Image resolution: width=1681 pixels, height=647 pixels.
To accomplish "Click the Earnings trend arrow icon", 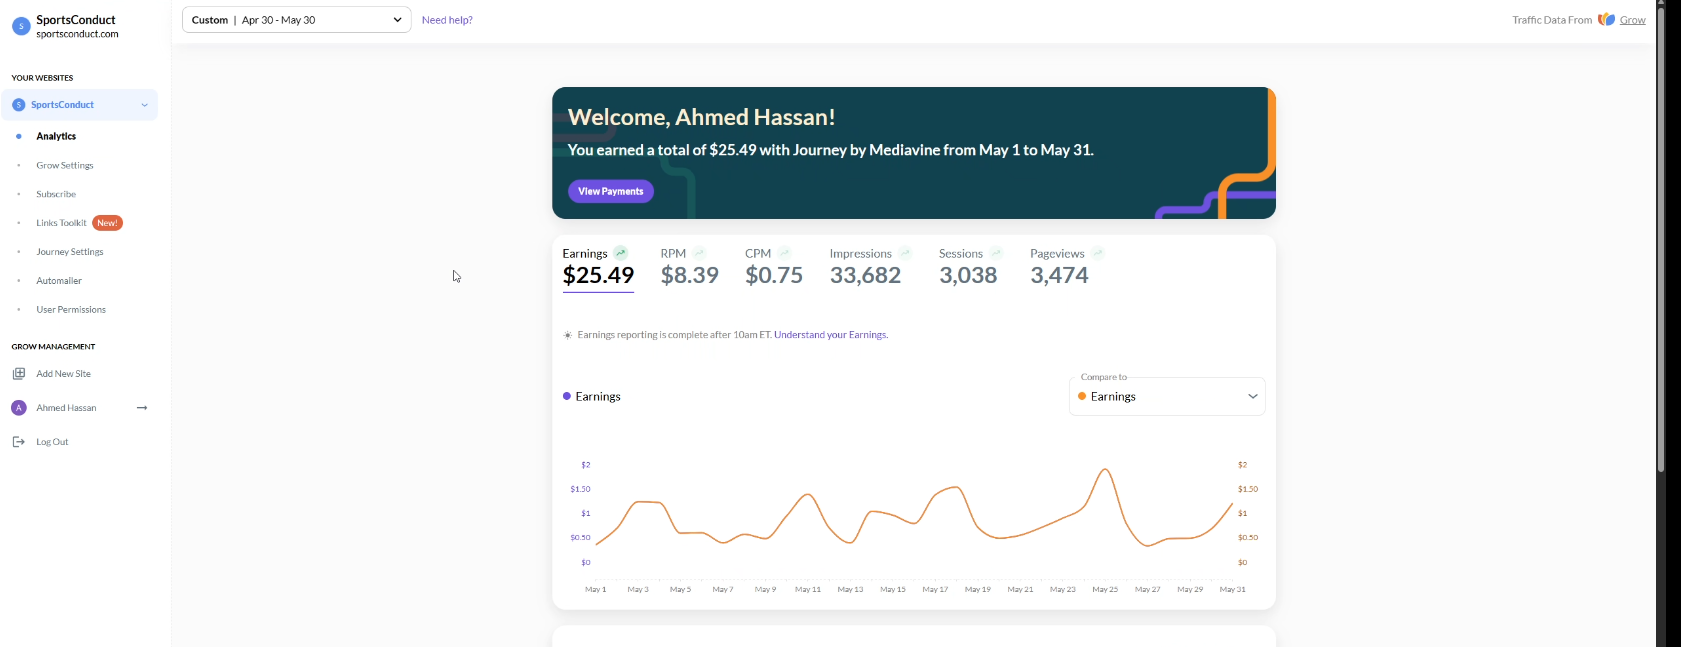I will click(x=621, y=253).
